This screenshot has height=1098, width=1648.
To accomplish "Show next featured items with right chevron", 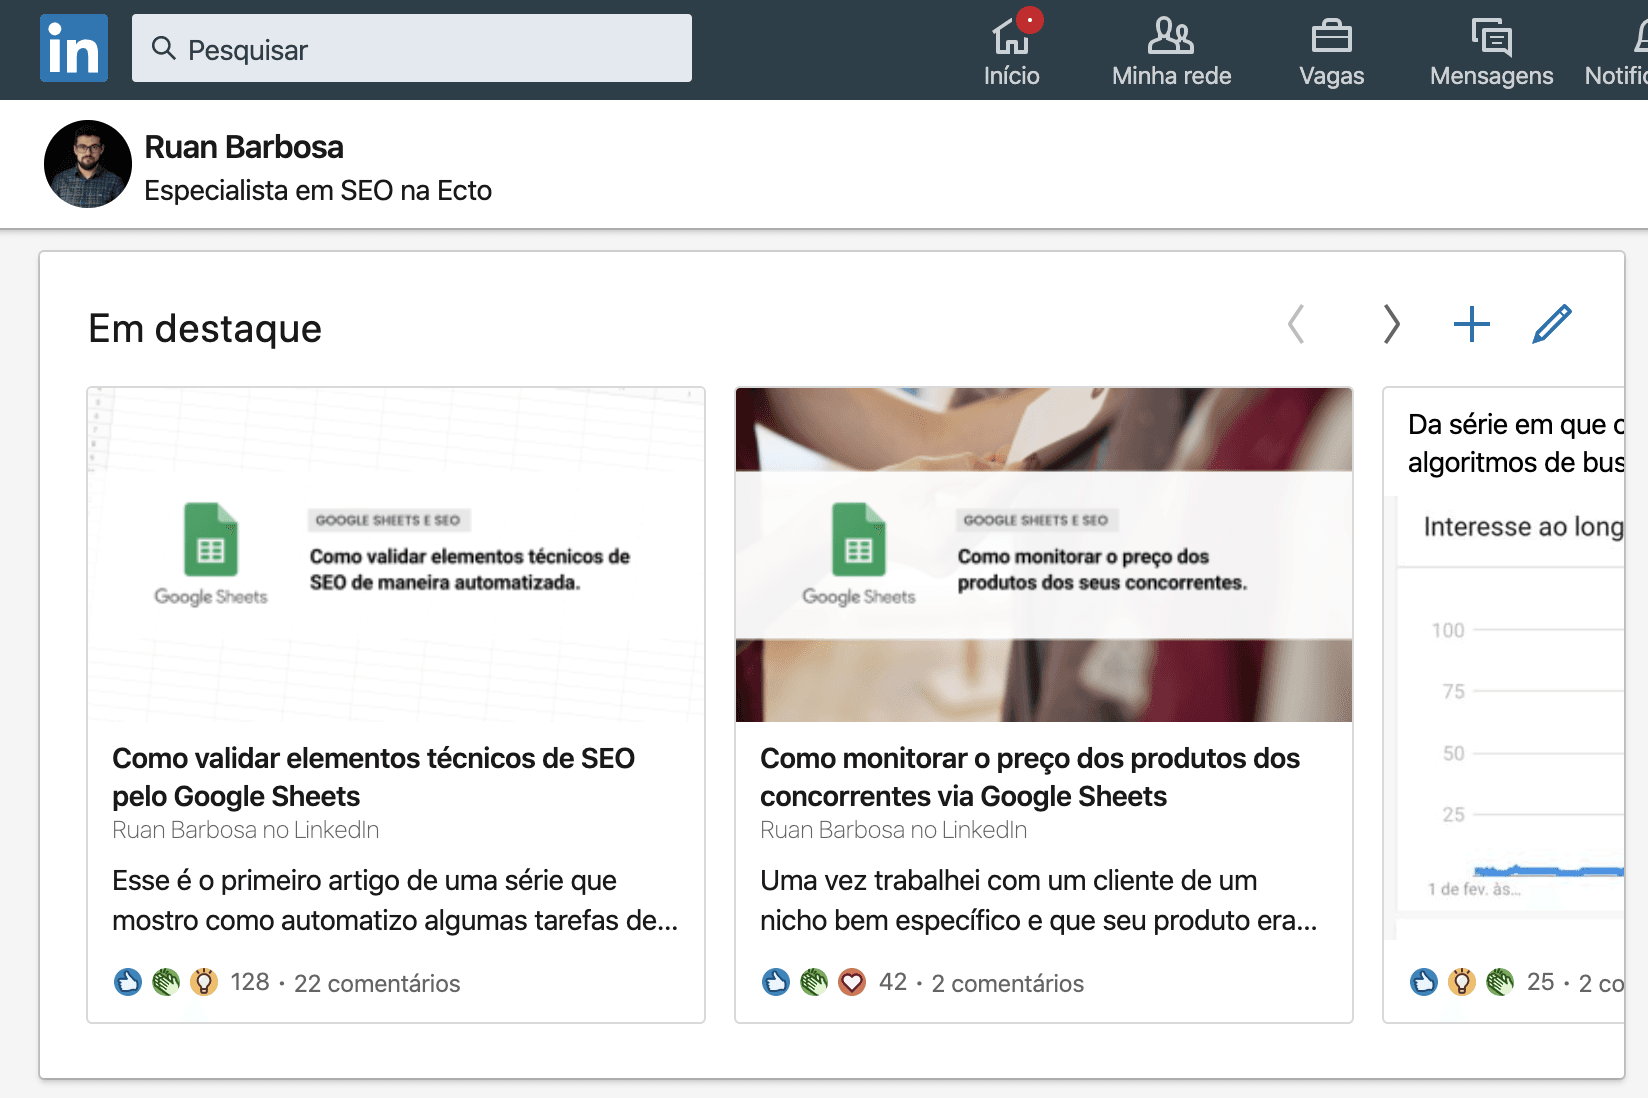I will click(1391, 324).
